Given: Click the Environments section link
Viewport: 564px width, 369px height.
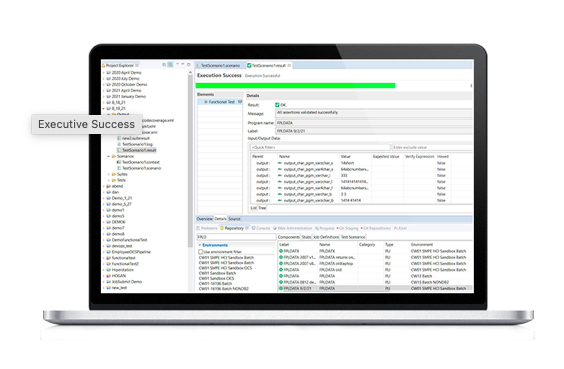Looking at the screenshot, I should 215,245.
